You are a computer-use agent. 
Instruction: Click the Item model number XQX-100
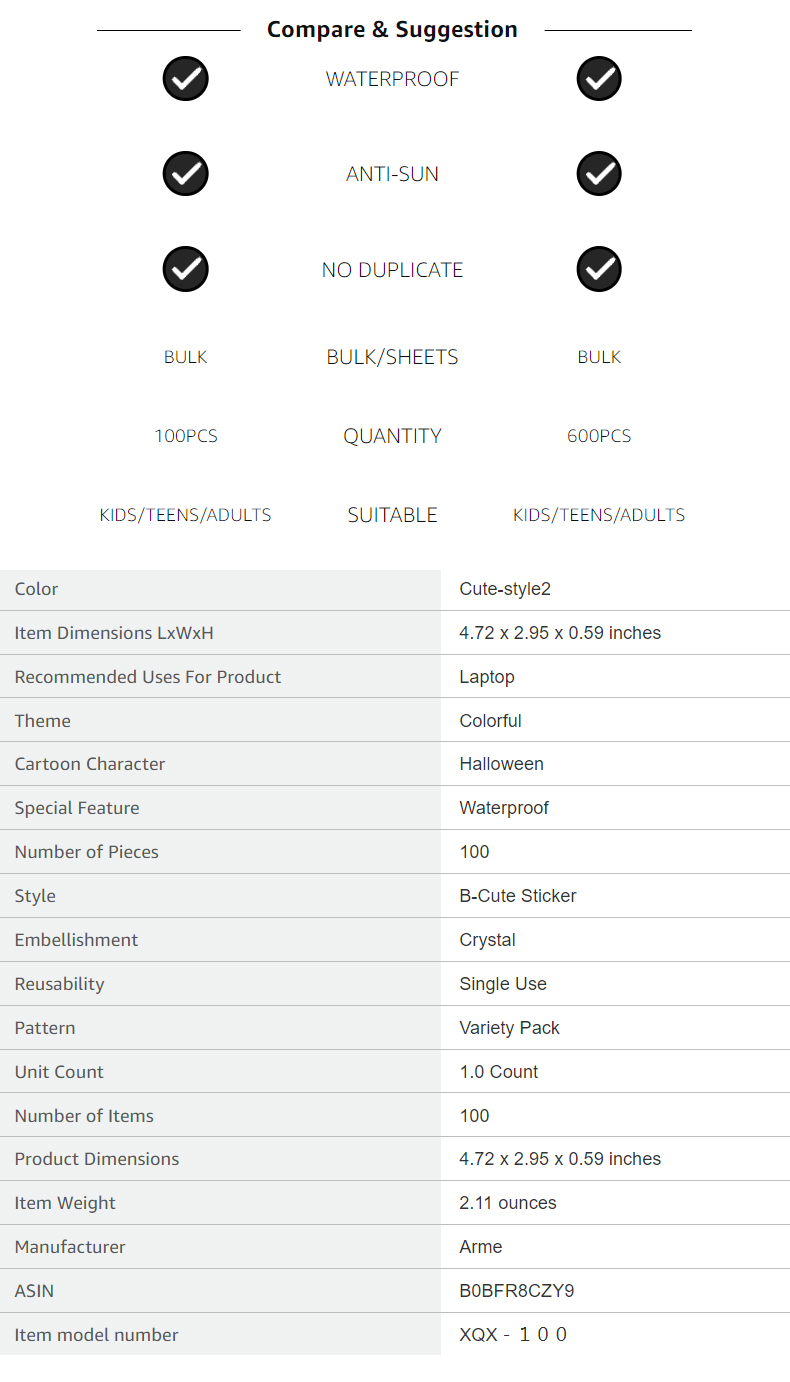[x=513, y=1335]
